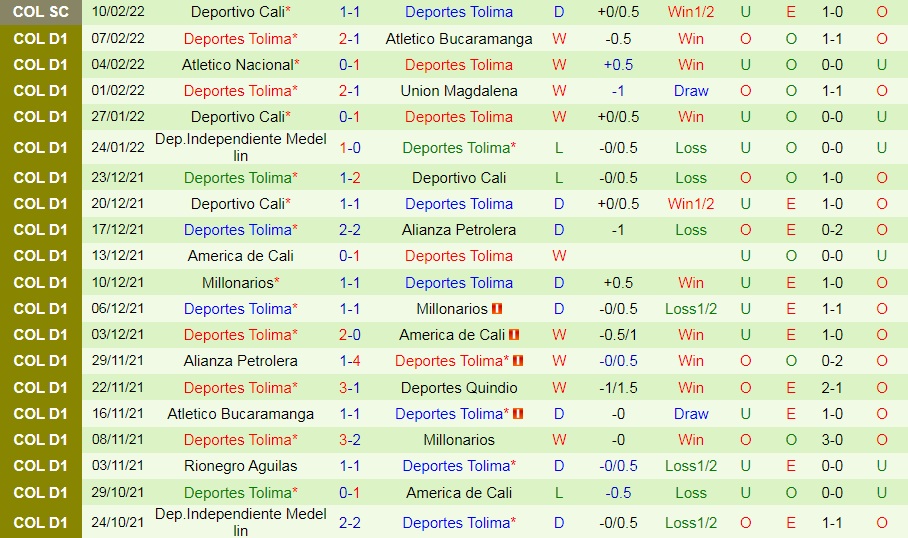Select the 10/02/22 date cell

pos(118,12)
